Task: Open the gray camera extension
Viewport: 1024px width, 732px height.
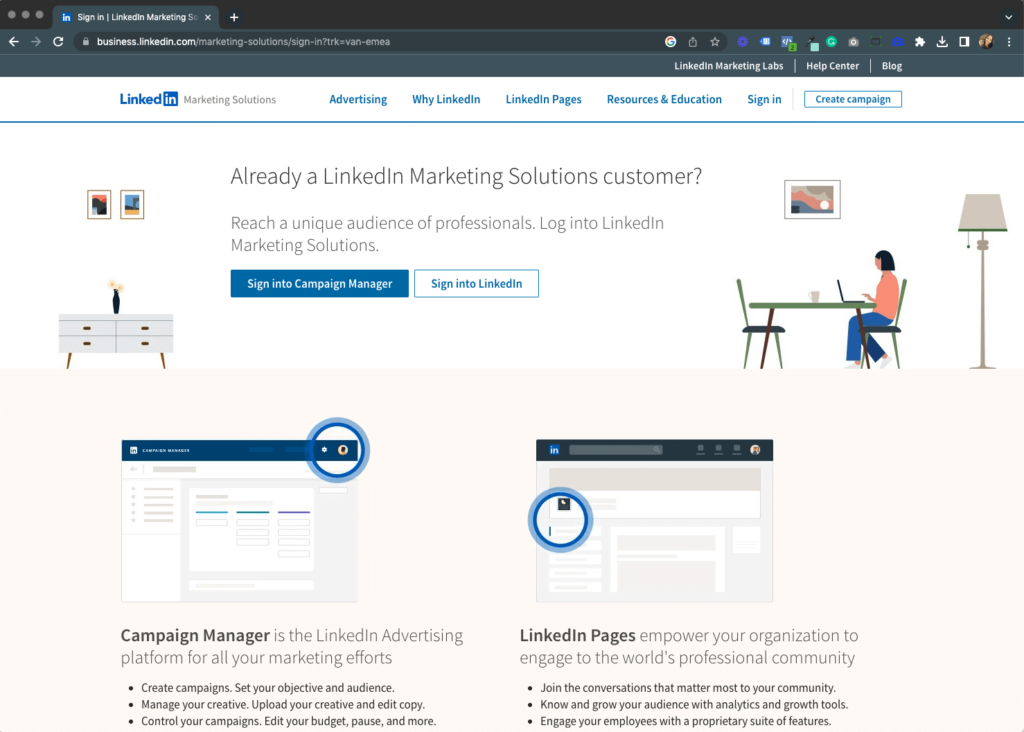Action: coord(854,42)
